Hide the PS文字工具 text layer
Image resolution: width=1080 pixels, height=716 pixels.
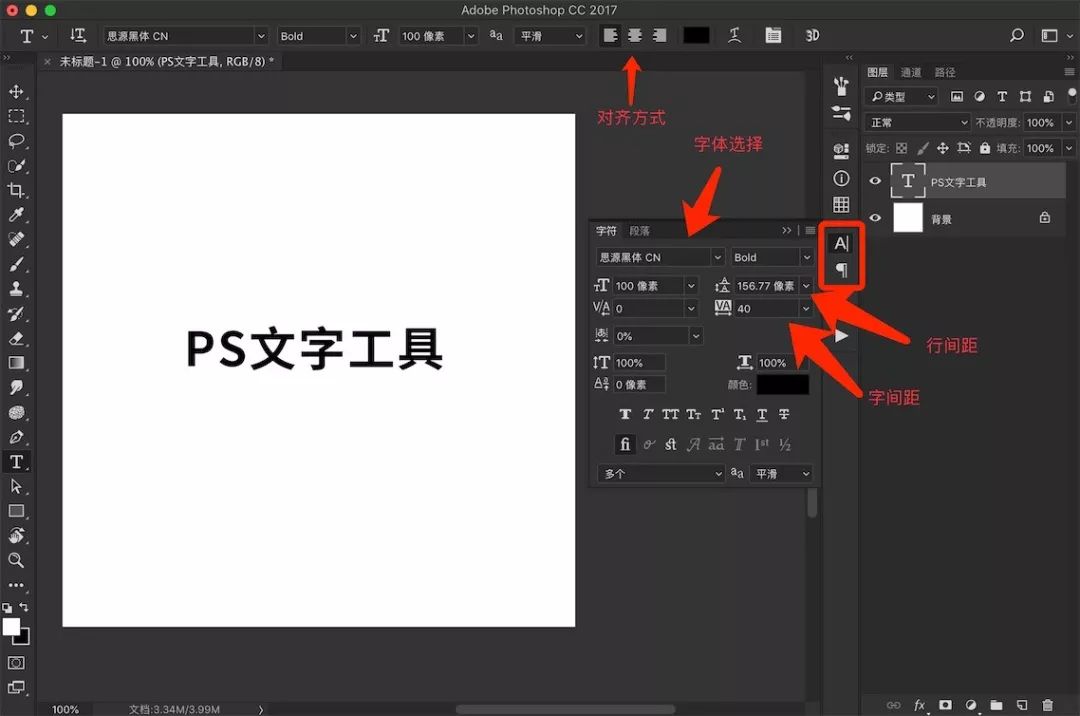coord(875,181)
